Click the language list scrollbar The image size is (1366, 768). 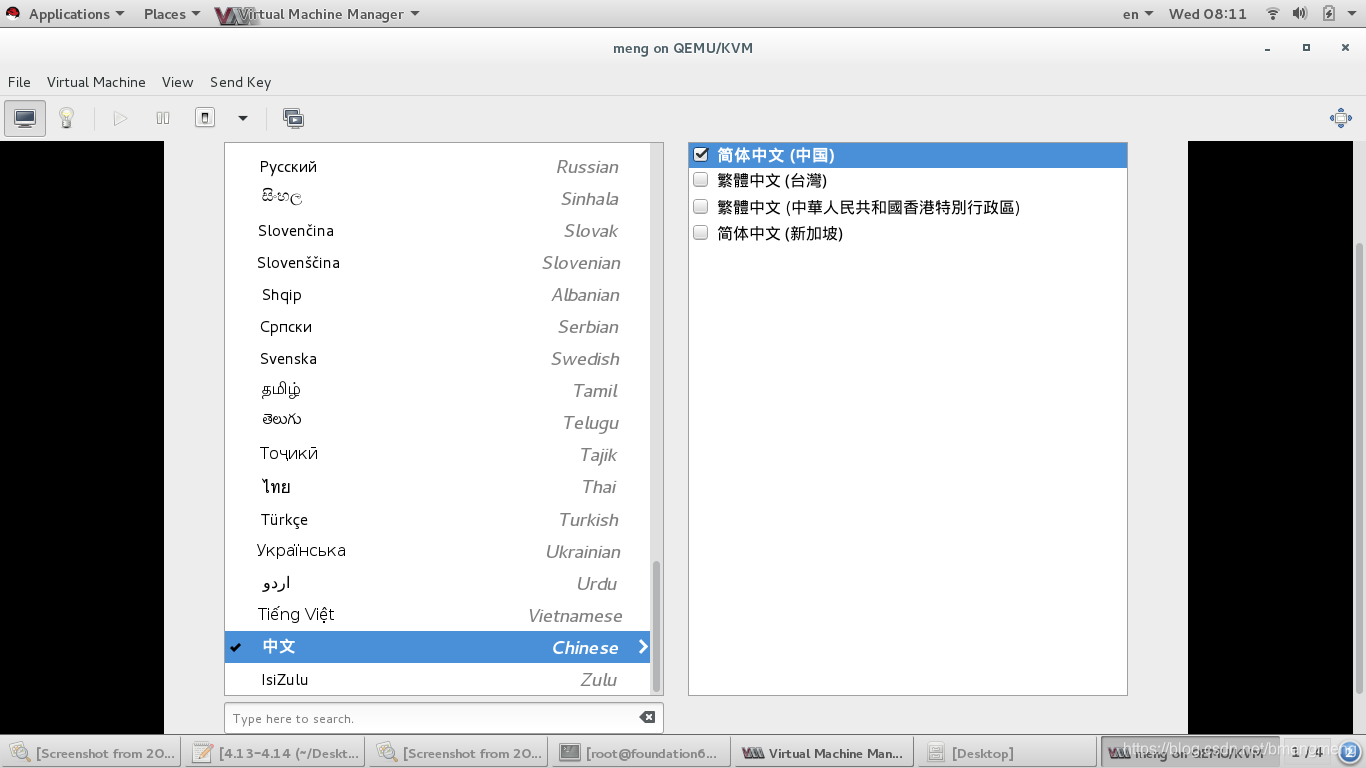[x=656, y=625]
